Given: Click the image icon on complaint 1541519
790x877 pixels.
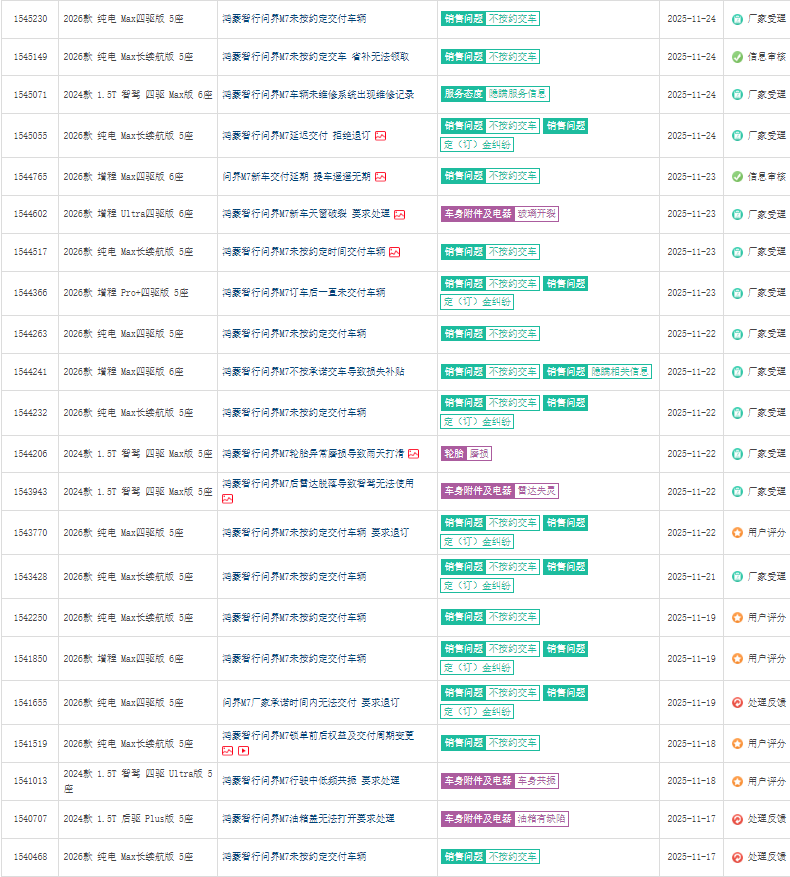Looking at the screenshot, I should point(228,751).
